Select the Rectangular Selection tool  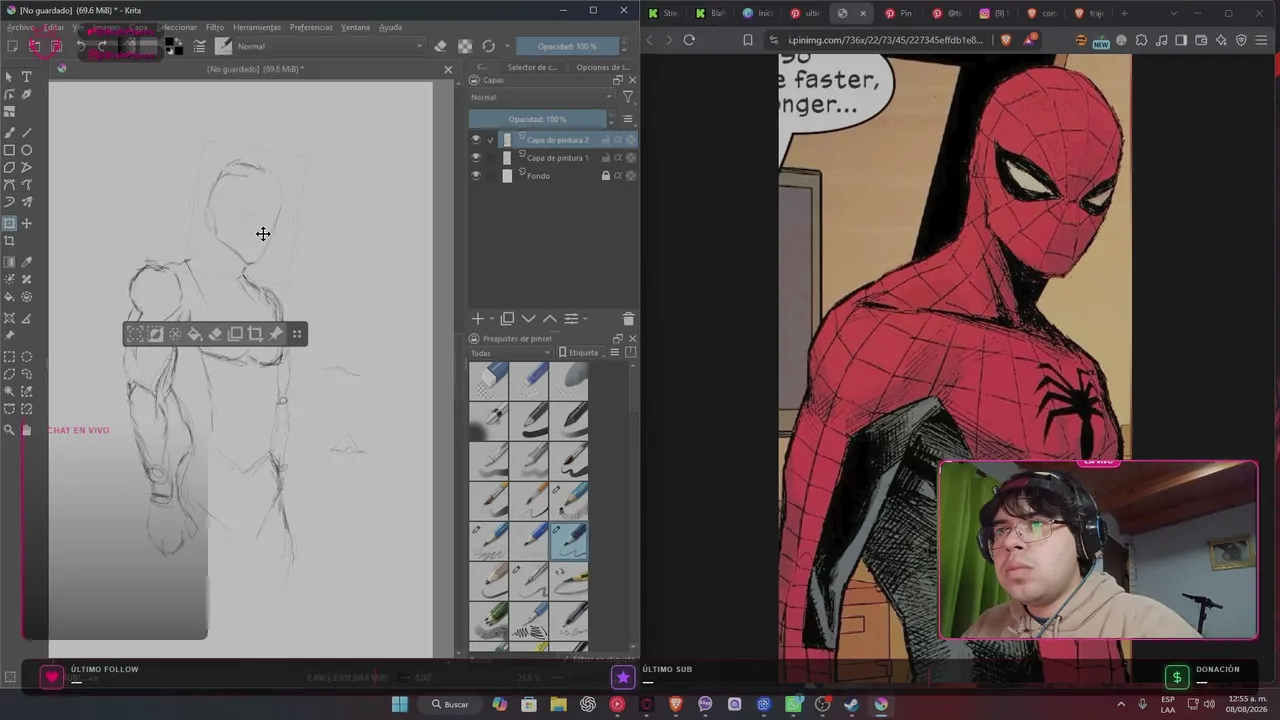coord(10,357)
